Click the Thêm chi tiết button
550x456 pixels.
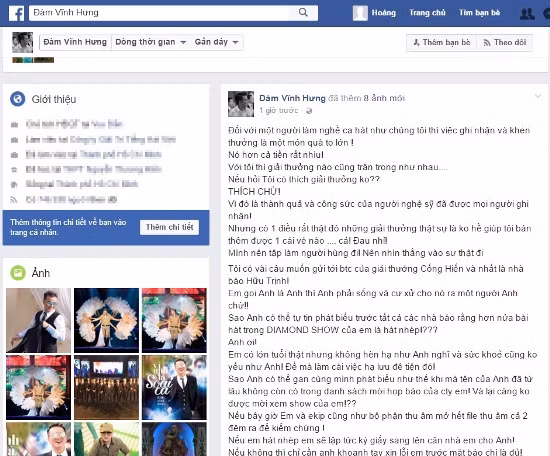pos(169,227)
